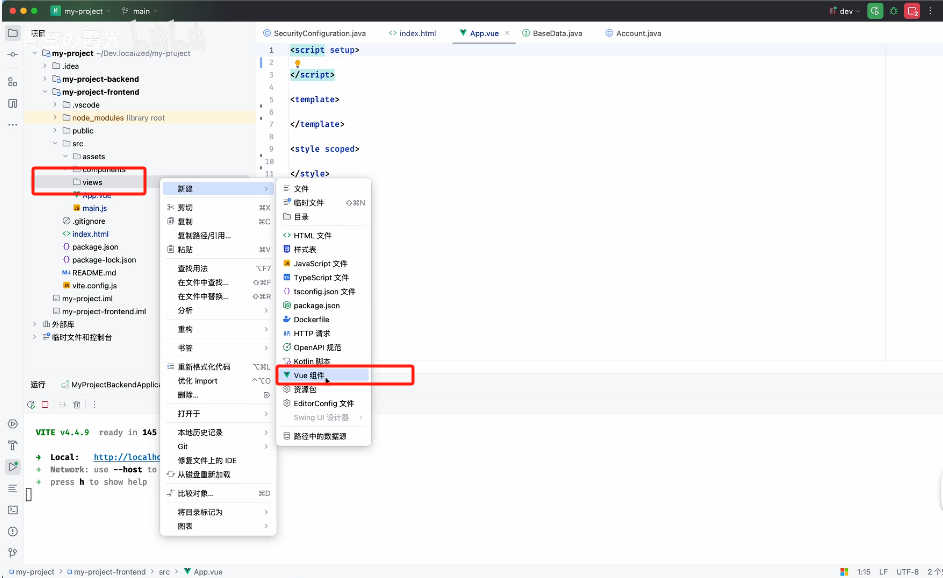
Task: Open the Build hammer tool window
Action: [x=12, y=446]
